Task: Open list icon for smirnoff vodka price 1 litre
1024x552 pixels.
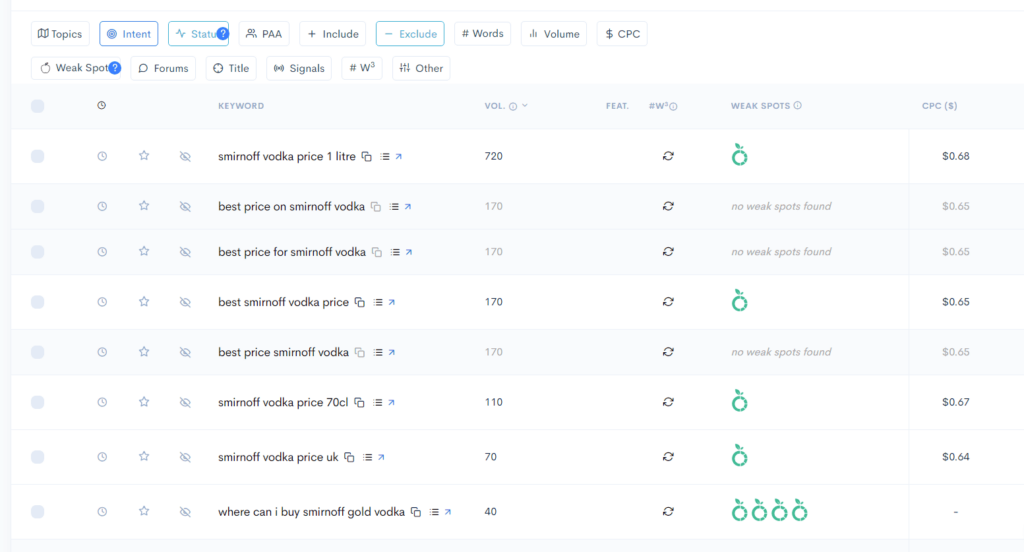Action: pos(385,157)
